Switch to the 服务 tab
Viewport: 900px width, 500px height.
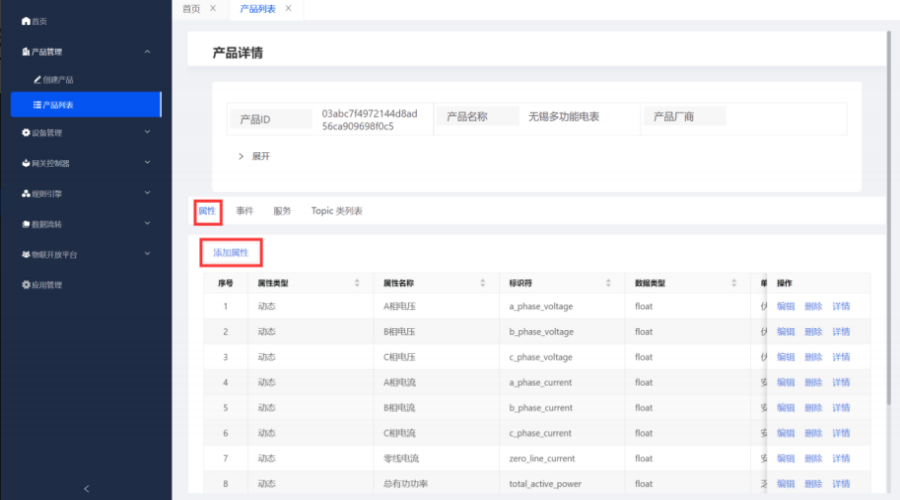pyautogui.click(x=282, y=211)
